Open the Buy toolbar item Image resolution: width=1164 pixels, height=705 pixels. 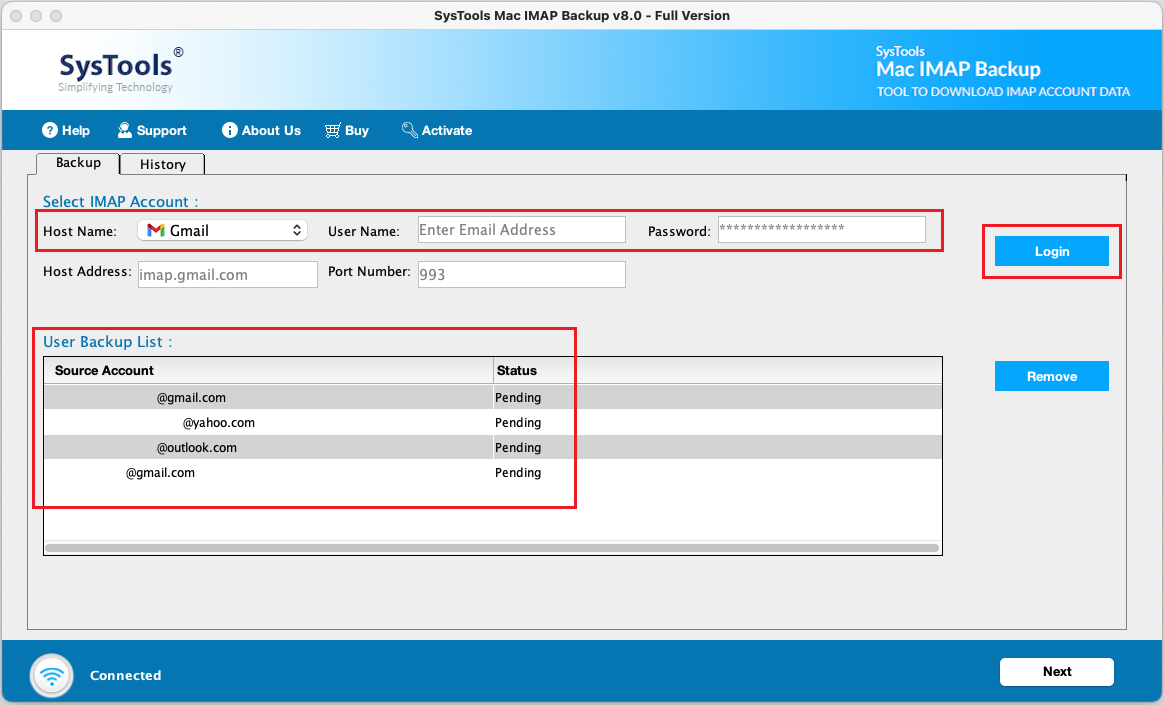point(347,131)
